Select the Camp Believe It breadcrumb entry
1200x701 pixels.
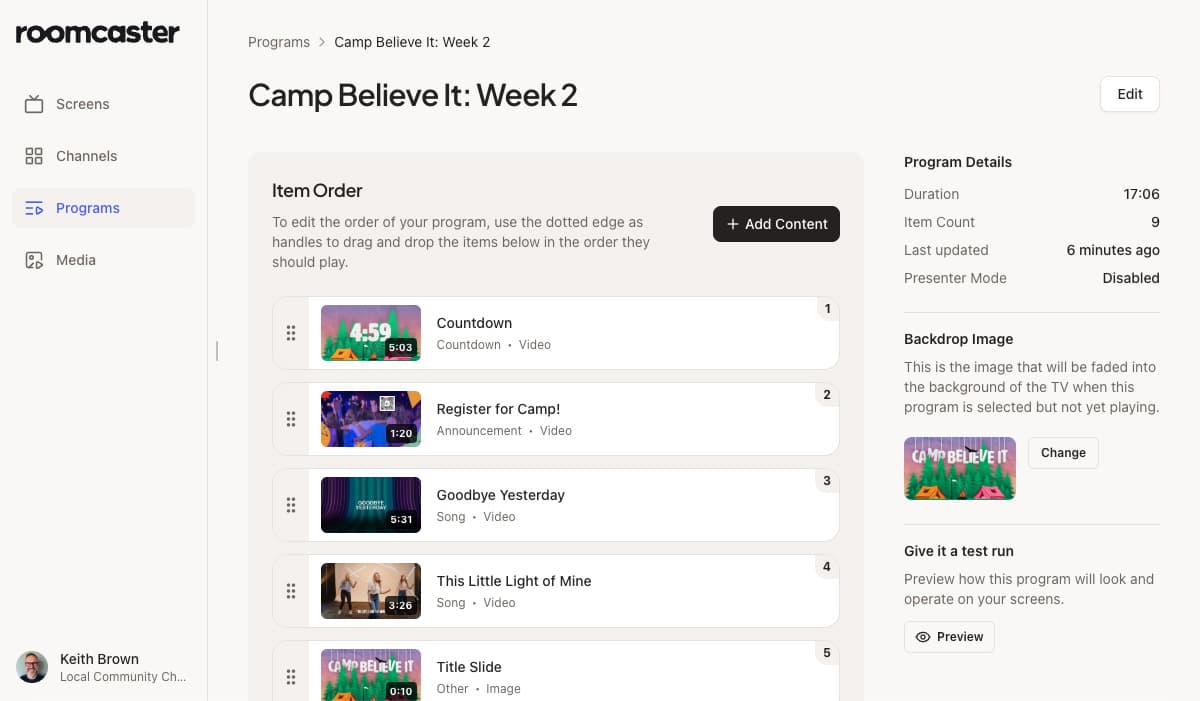pyautogui.click(x=412, y=41)
